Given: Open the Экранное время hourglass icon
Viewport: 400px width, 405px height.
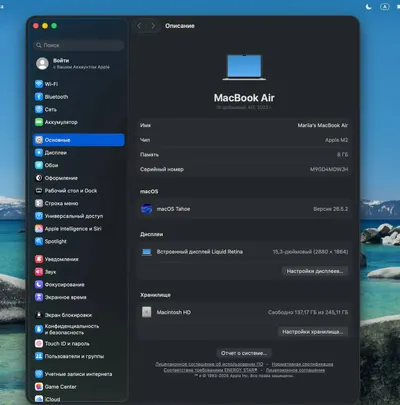Looking at the screenshot, I should pos(39,297).
